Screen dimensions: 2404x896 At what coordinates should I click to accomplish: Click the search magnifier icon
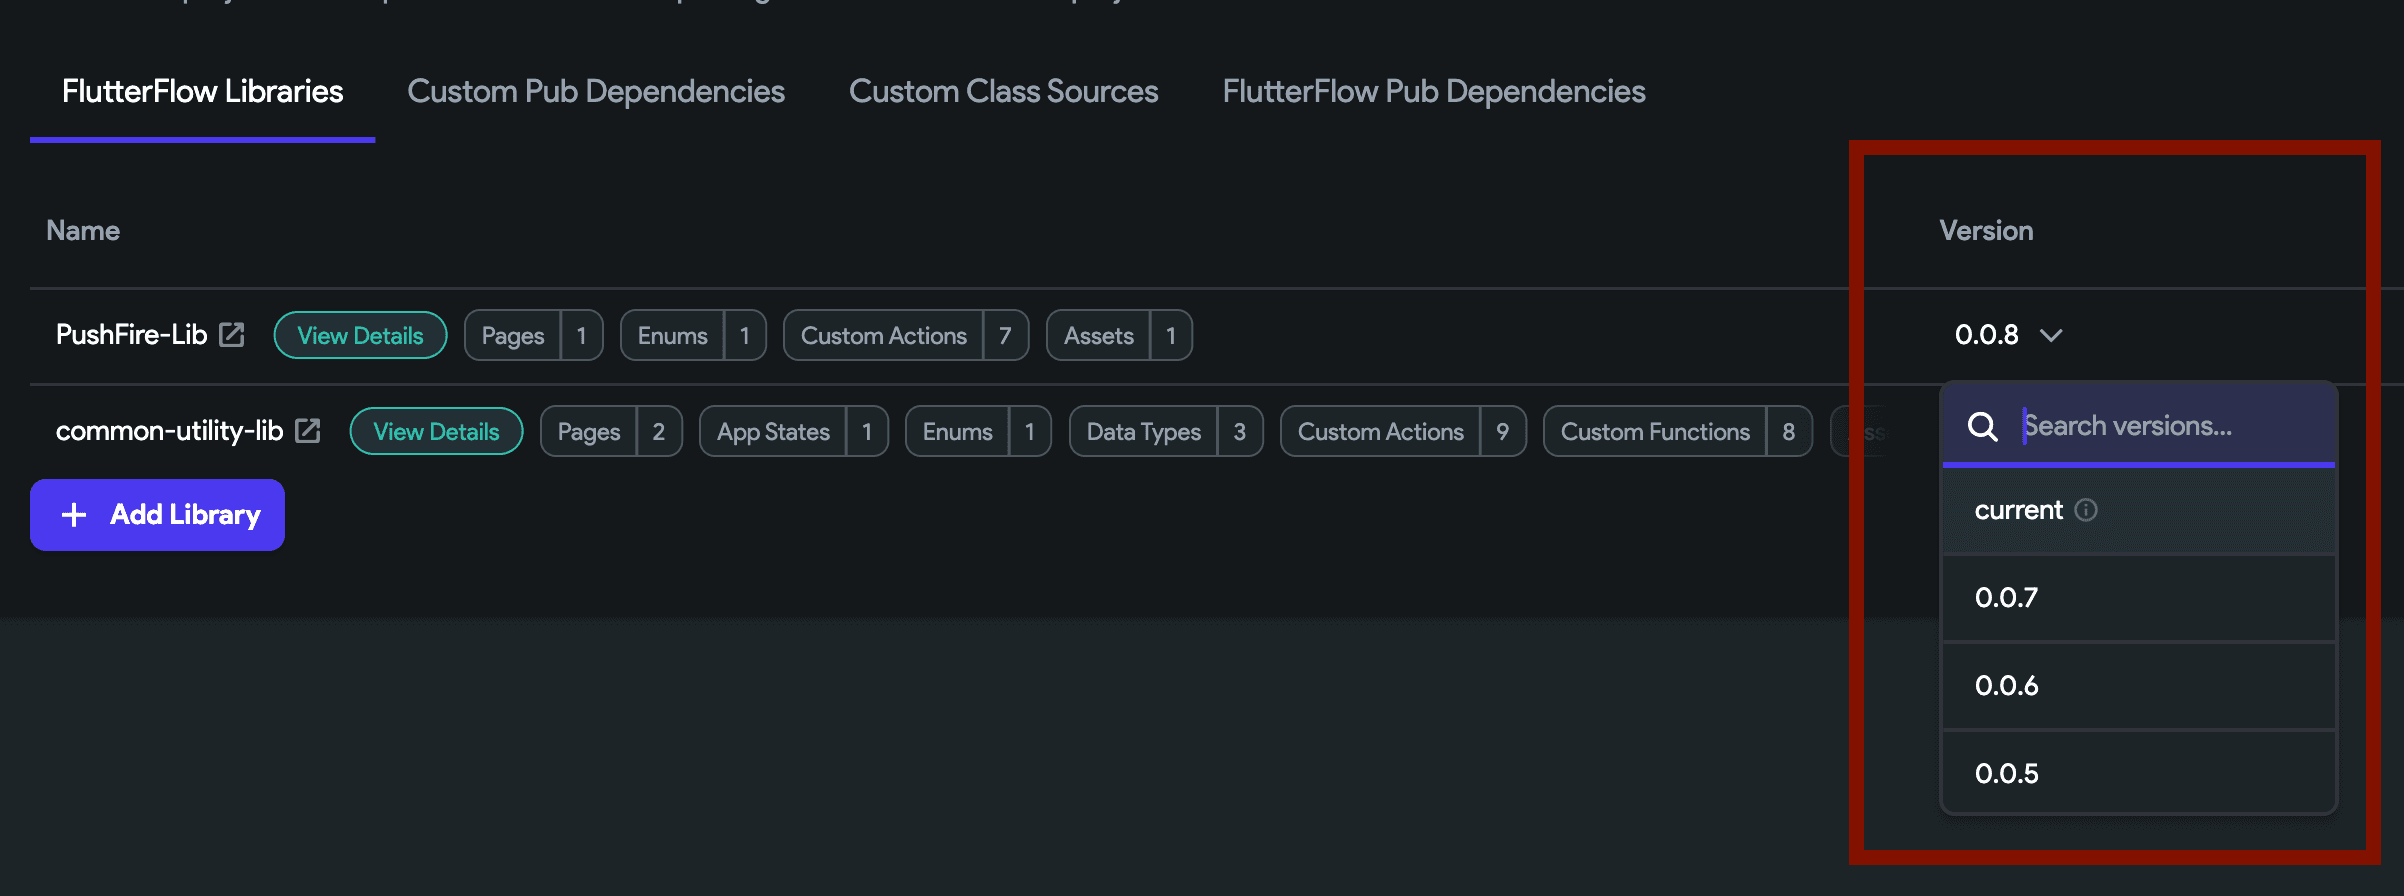click(1982, 427)
